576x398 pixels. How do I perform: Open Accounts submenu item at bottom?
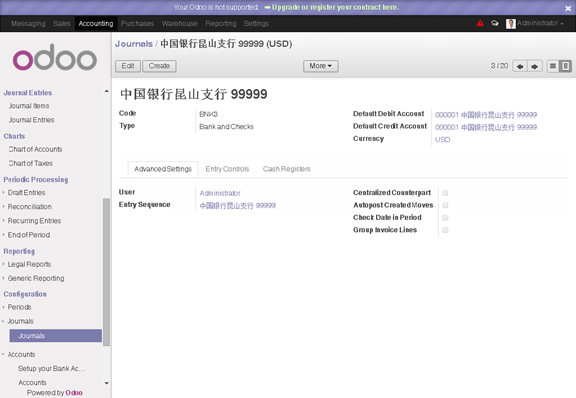point(32,383)
